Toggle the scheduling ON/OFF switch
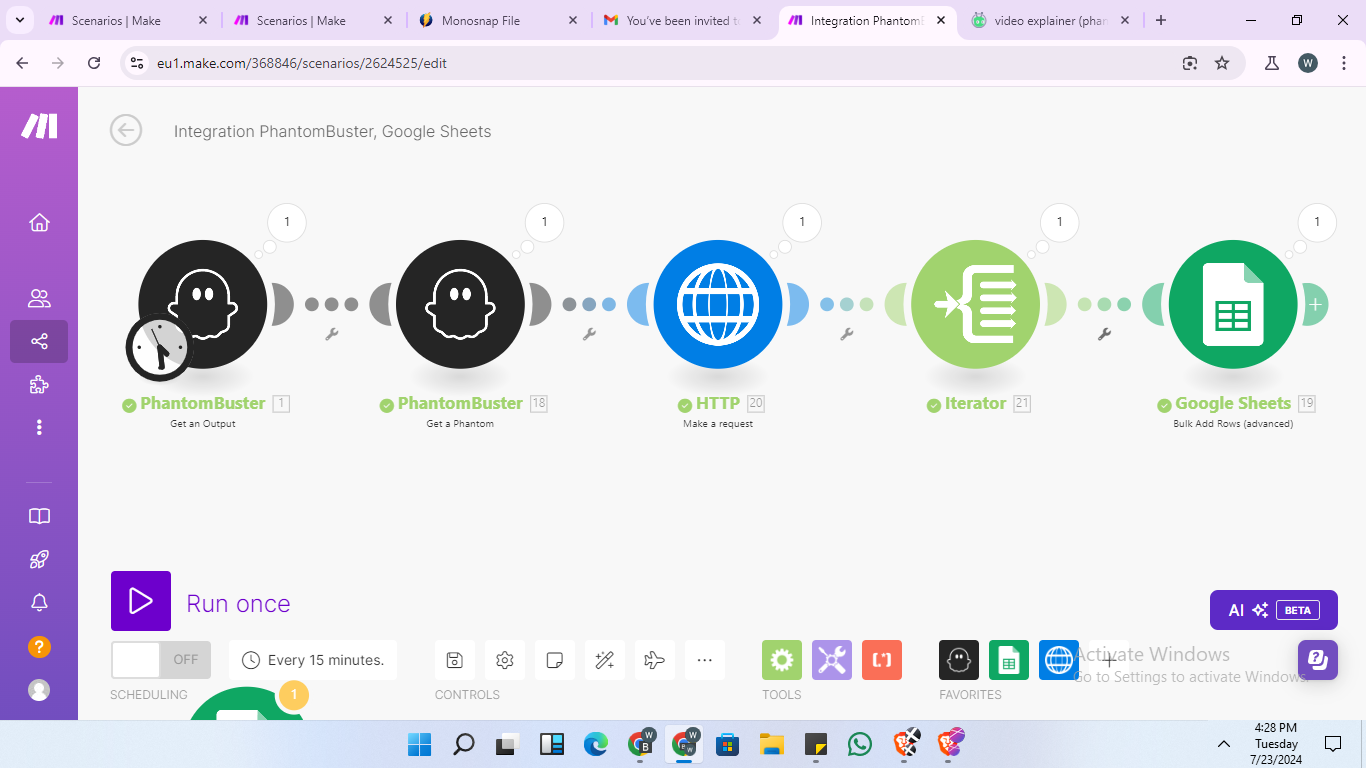Screen dimensions: 1366x768 tap(161, 660)
